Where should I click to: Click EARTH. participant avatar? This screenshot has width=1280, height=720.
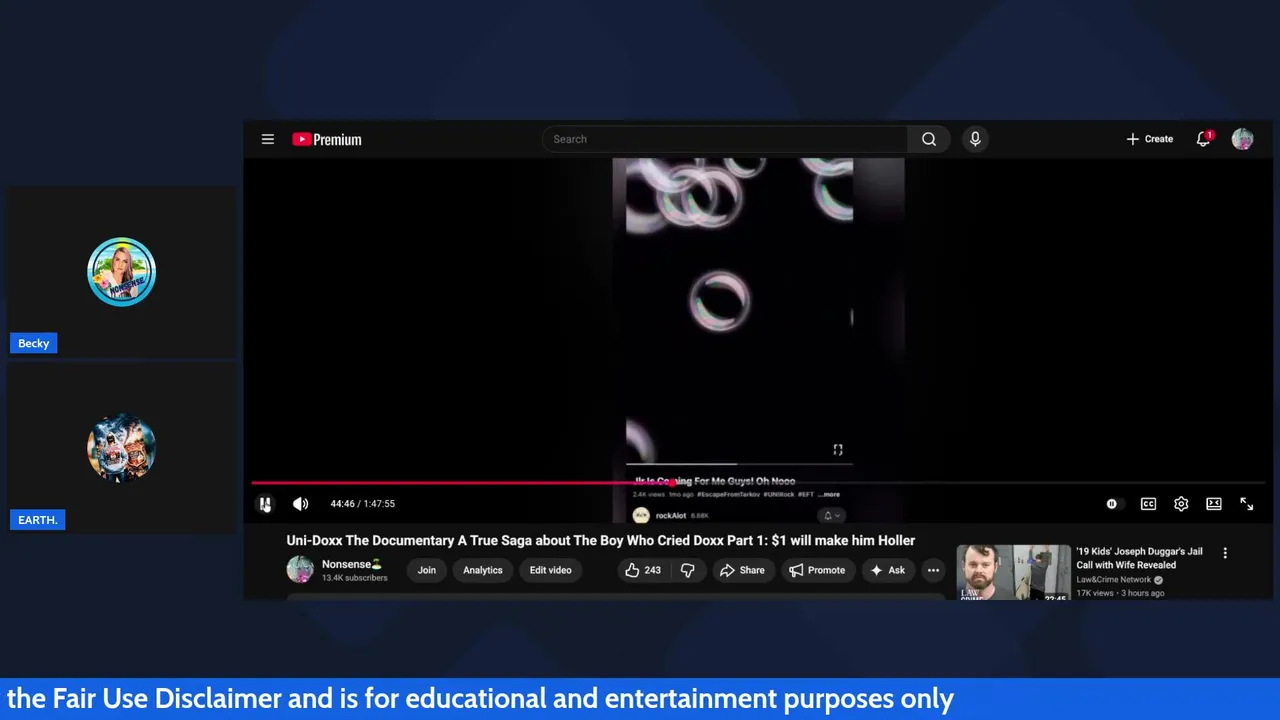[121, 448]
